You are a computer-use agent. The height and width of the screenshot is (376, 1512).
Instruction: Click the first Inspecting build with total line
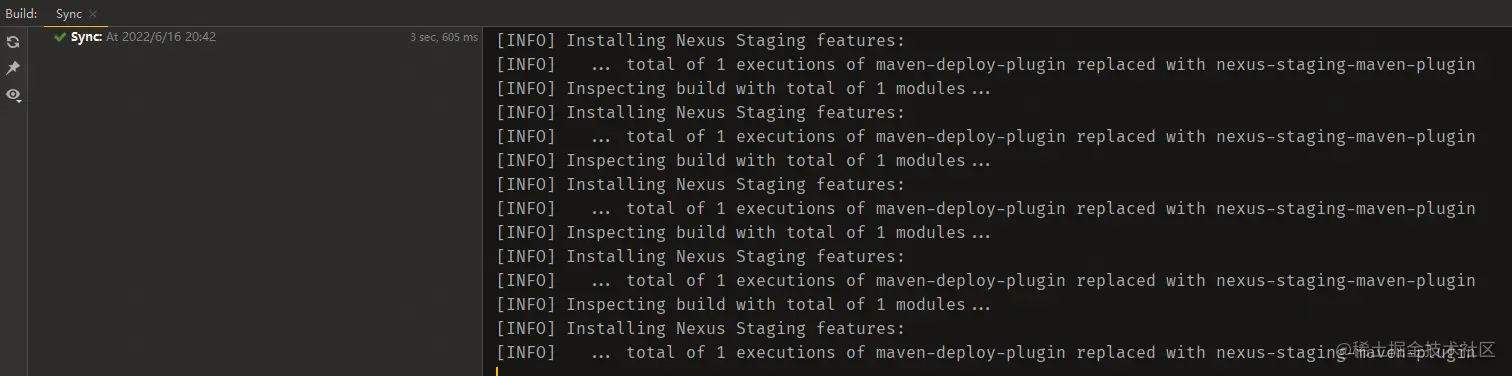click(743, 88)
